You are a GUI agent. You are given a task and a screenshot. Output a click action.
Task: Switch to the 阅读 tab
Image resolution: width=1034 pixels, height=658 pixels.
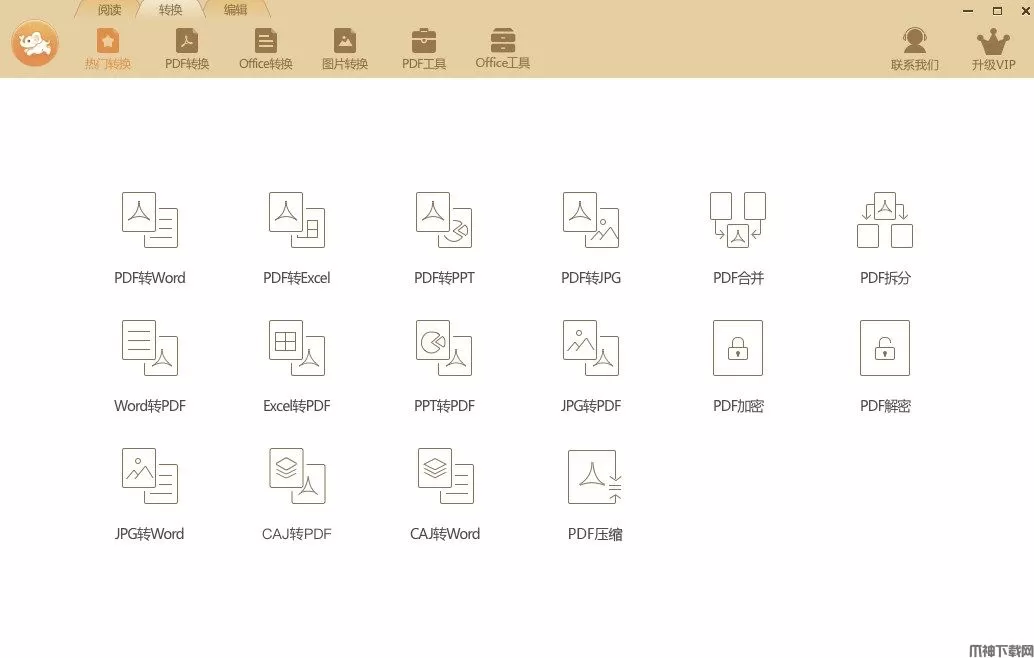click(x=109, y=9)
